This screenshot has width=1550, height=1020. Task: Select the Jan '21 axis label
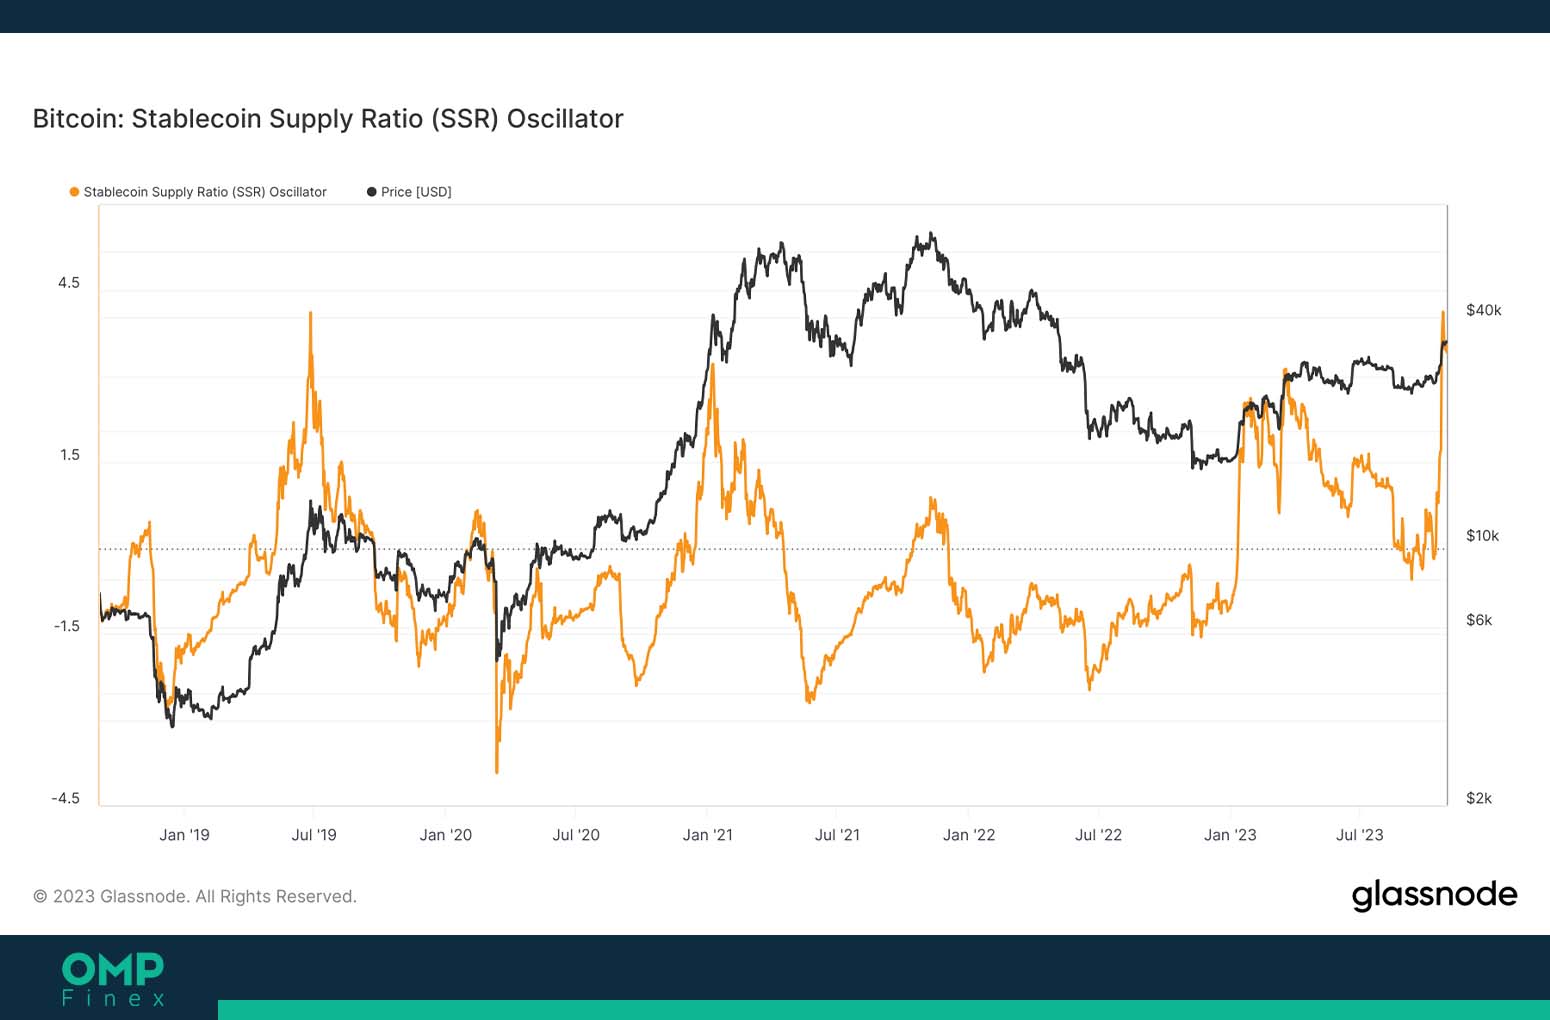[708, 835]
